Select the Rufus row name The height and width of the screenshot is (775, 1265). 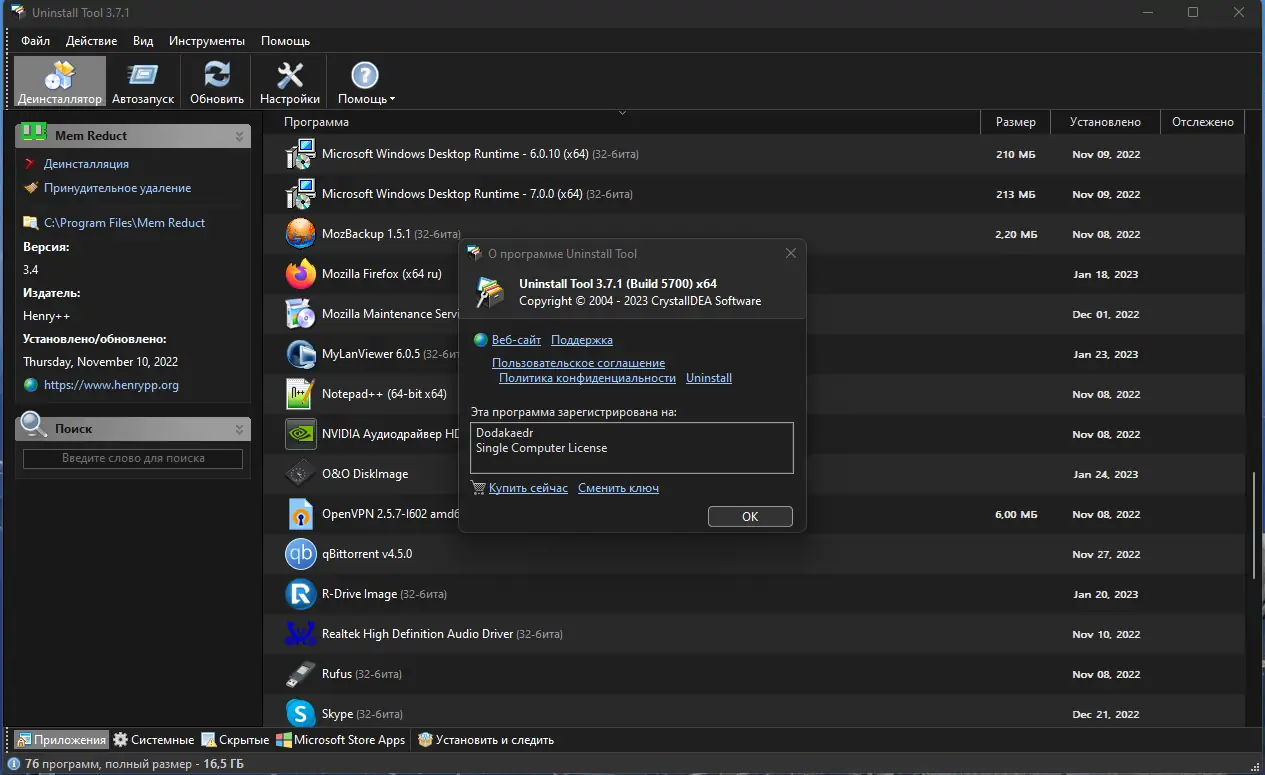(x=337, y=674)
